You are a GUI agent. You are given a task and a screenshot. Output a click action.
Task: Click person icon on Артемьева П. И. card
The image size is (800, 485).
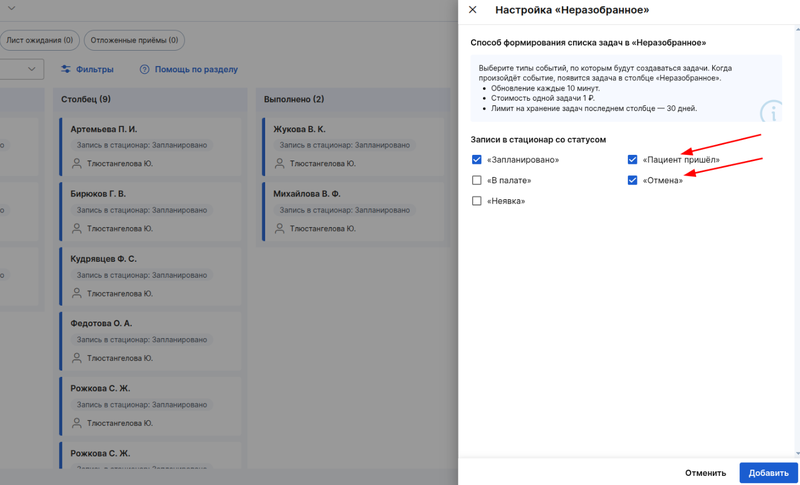click(x=77, y=164)
